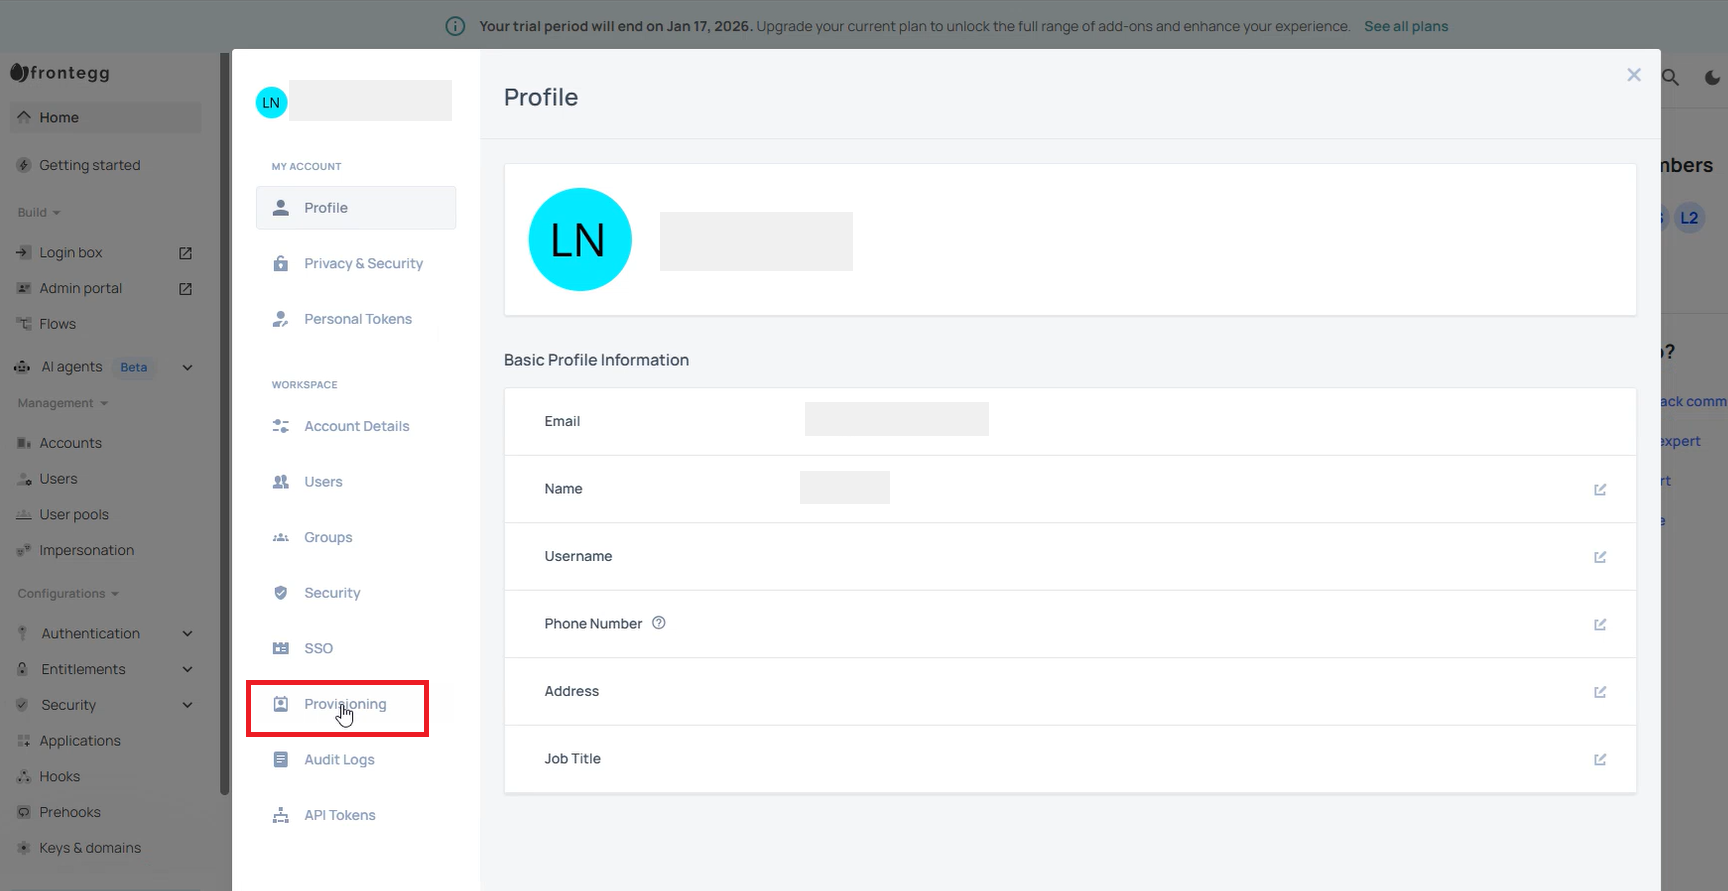Go to Home in sidebar
1728x891 pixels.
point(105,118)
